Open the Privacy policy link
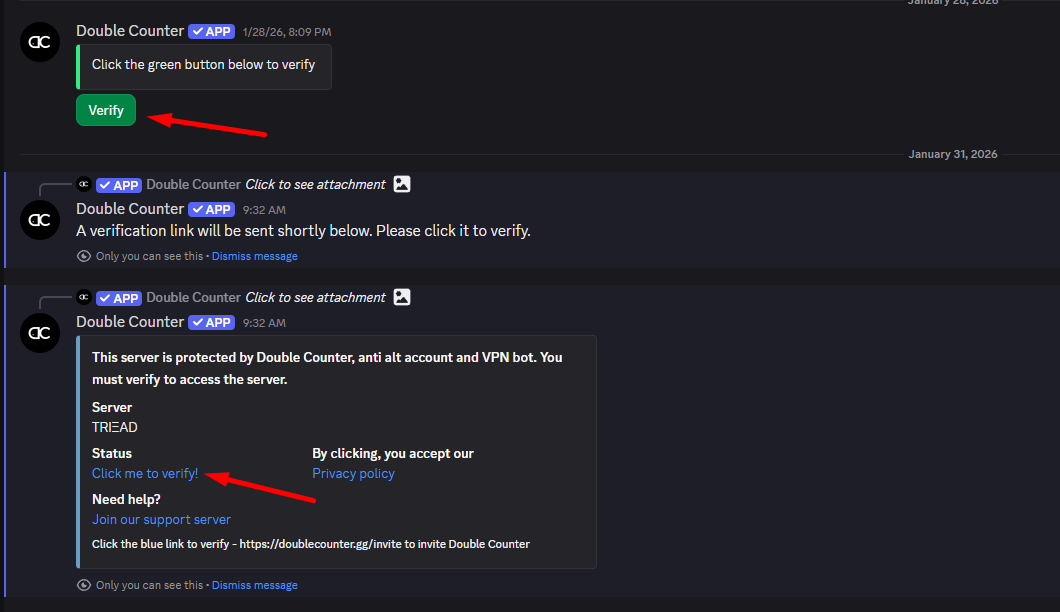1060x612 pixels. [x=353, y=473]
